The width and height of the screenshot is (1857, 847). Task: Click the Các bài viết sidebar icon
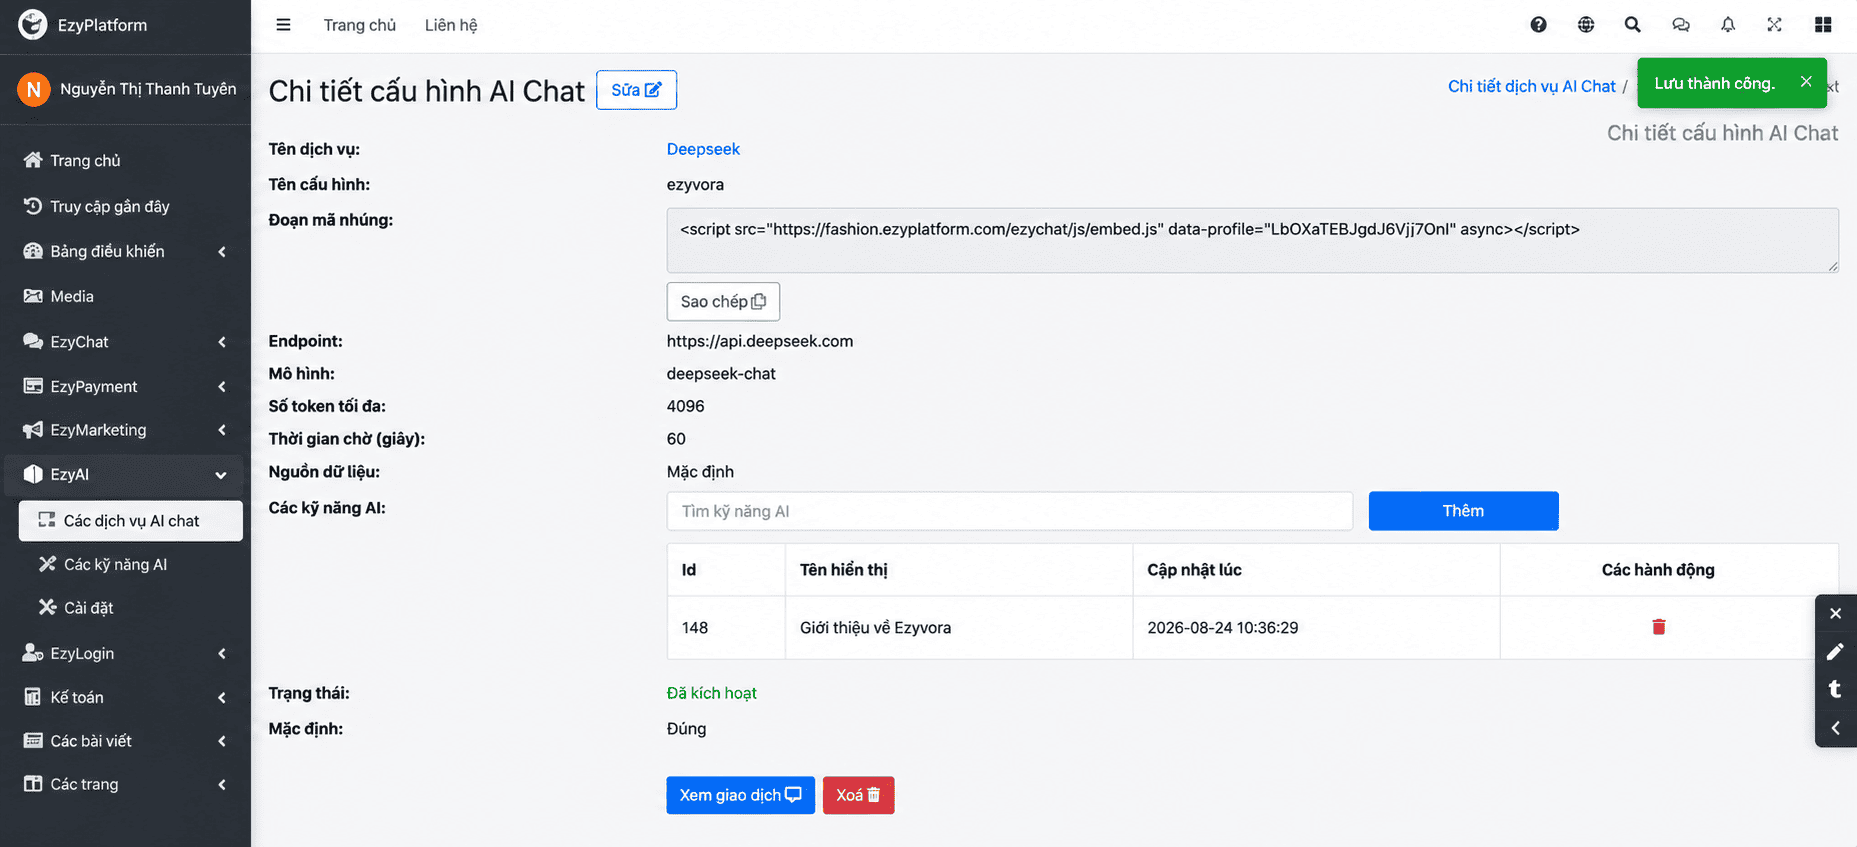tap(33, 741)
